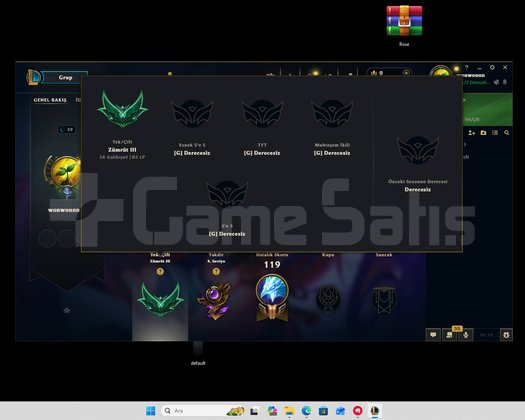The width and height of the screenshot is (525, 420).
Task: Switch to the GENEL BAKIŞ tab
Action: coord(50,100)
